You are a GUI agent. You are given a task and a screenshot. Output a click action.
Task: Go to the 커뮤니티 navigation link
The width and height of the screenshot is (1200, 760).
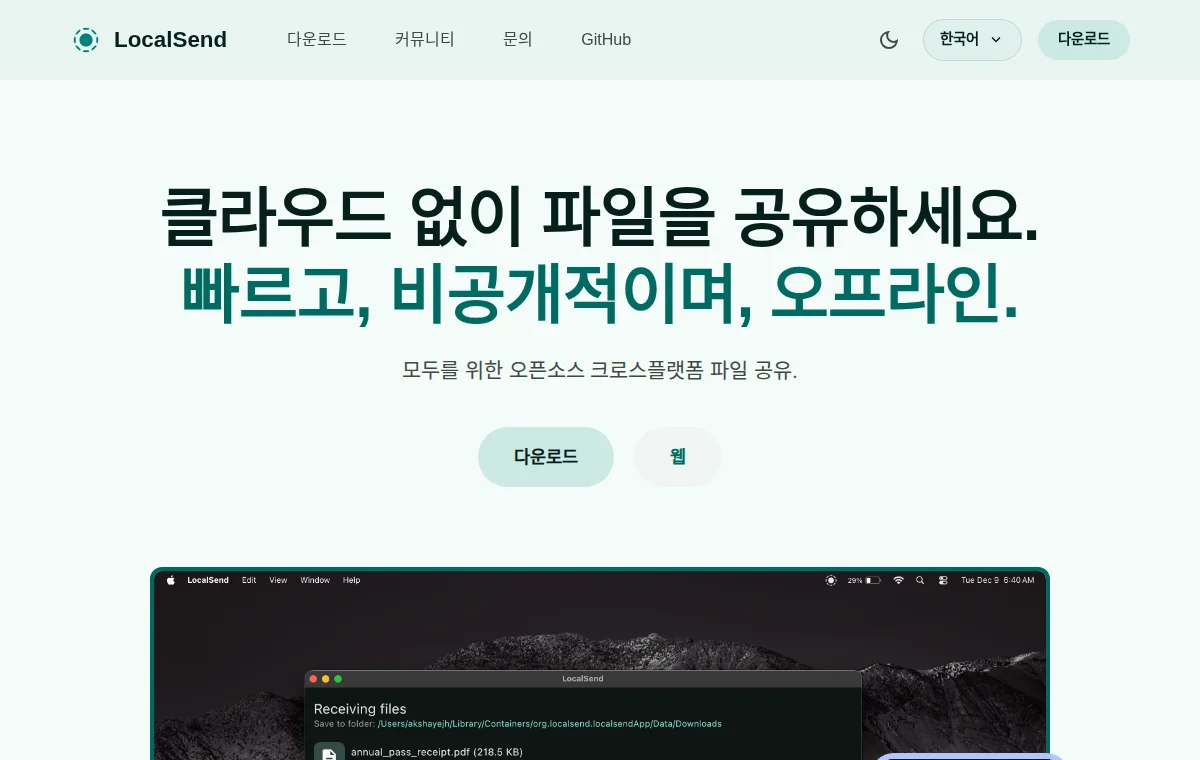pyautogui.click(x=425, y=40)
